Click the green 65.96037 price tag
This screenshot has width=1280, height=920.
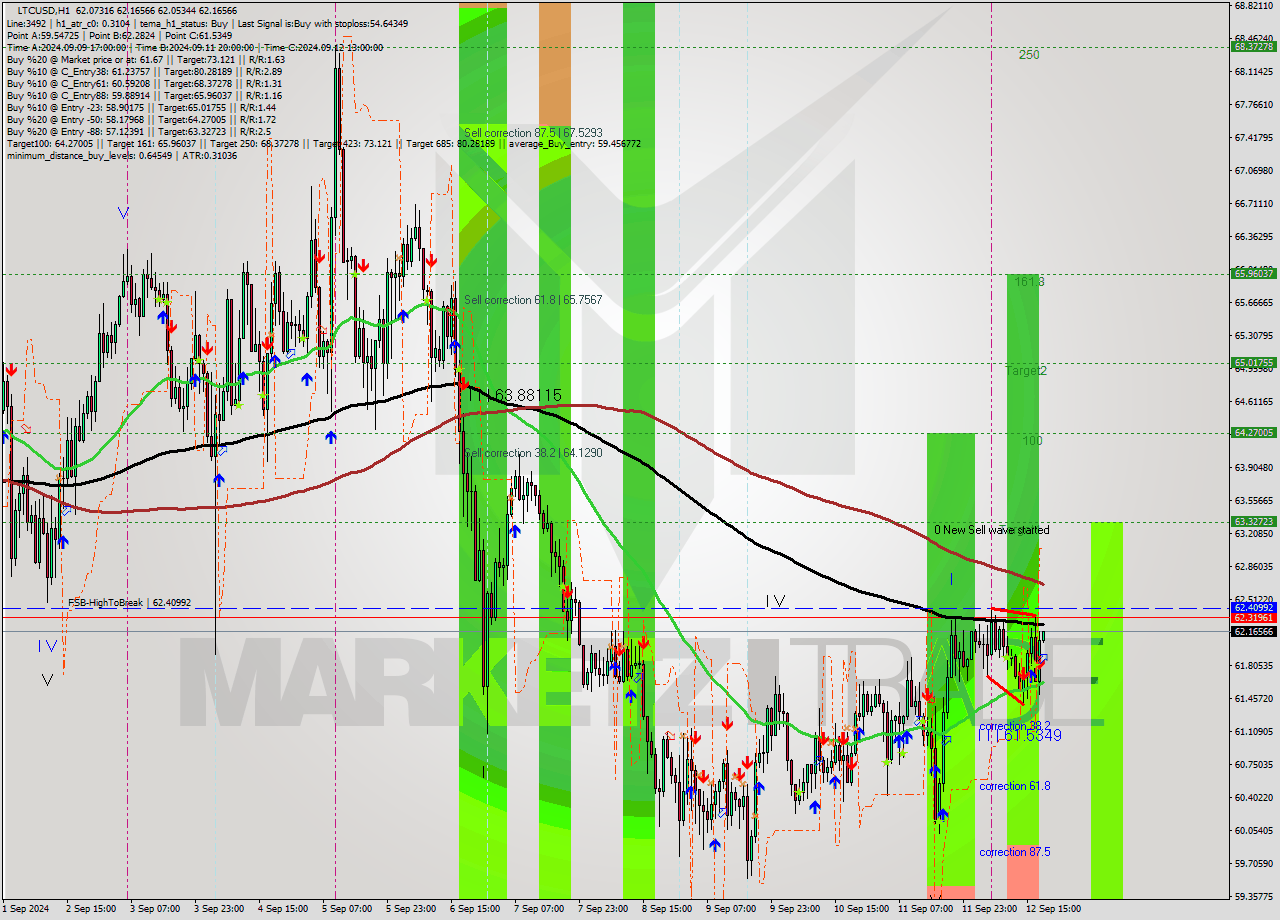[x=1253, y=273]
